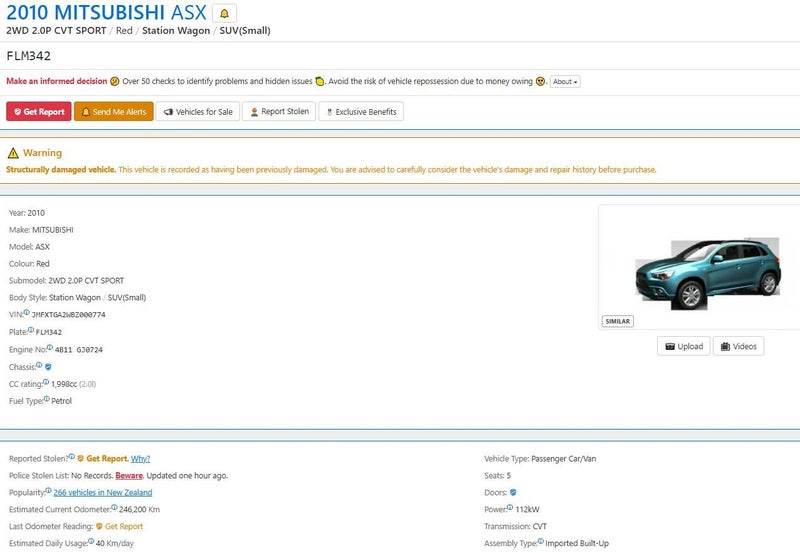Click the CC rating info icon
Screen dimensions: 800x553
(46, 382)
